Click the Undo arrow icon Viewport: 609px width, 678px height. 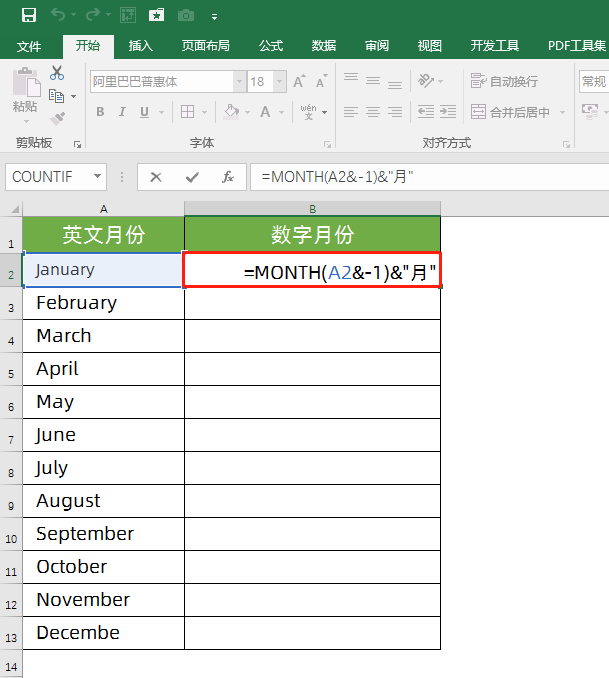pos(58,15)
